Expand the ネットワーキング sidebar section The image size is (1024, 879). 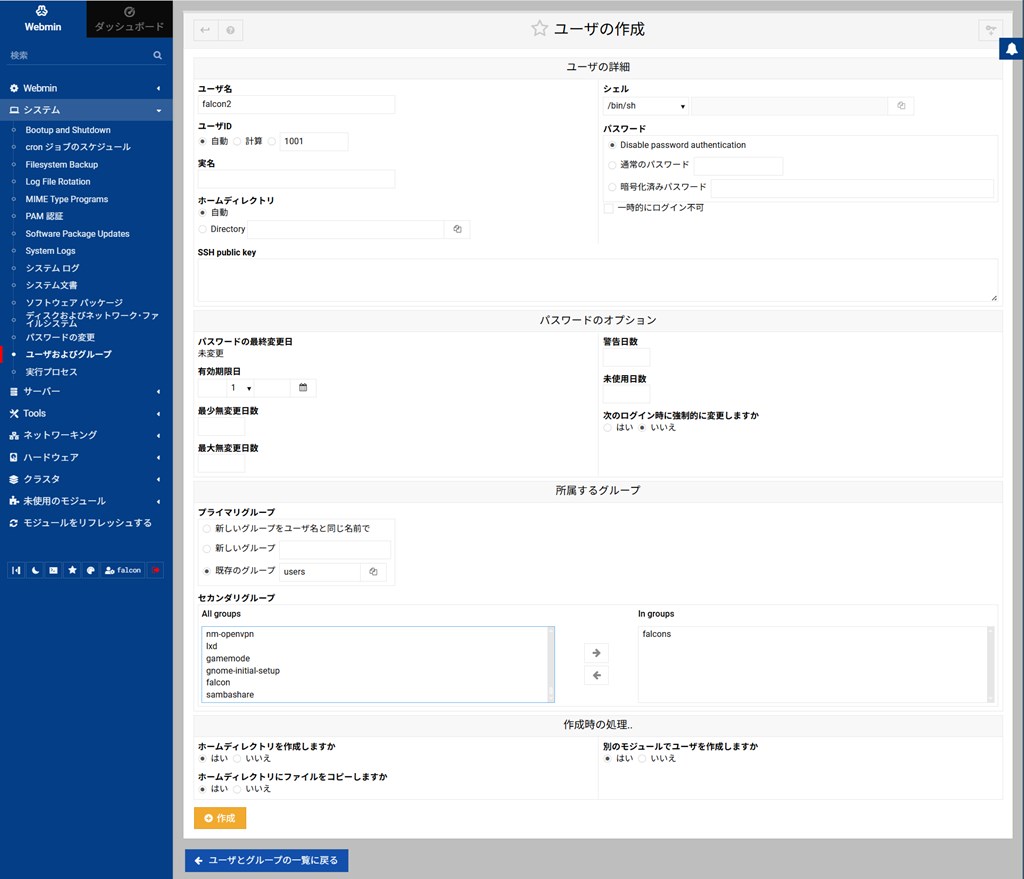coord(86,435)
